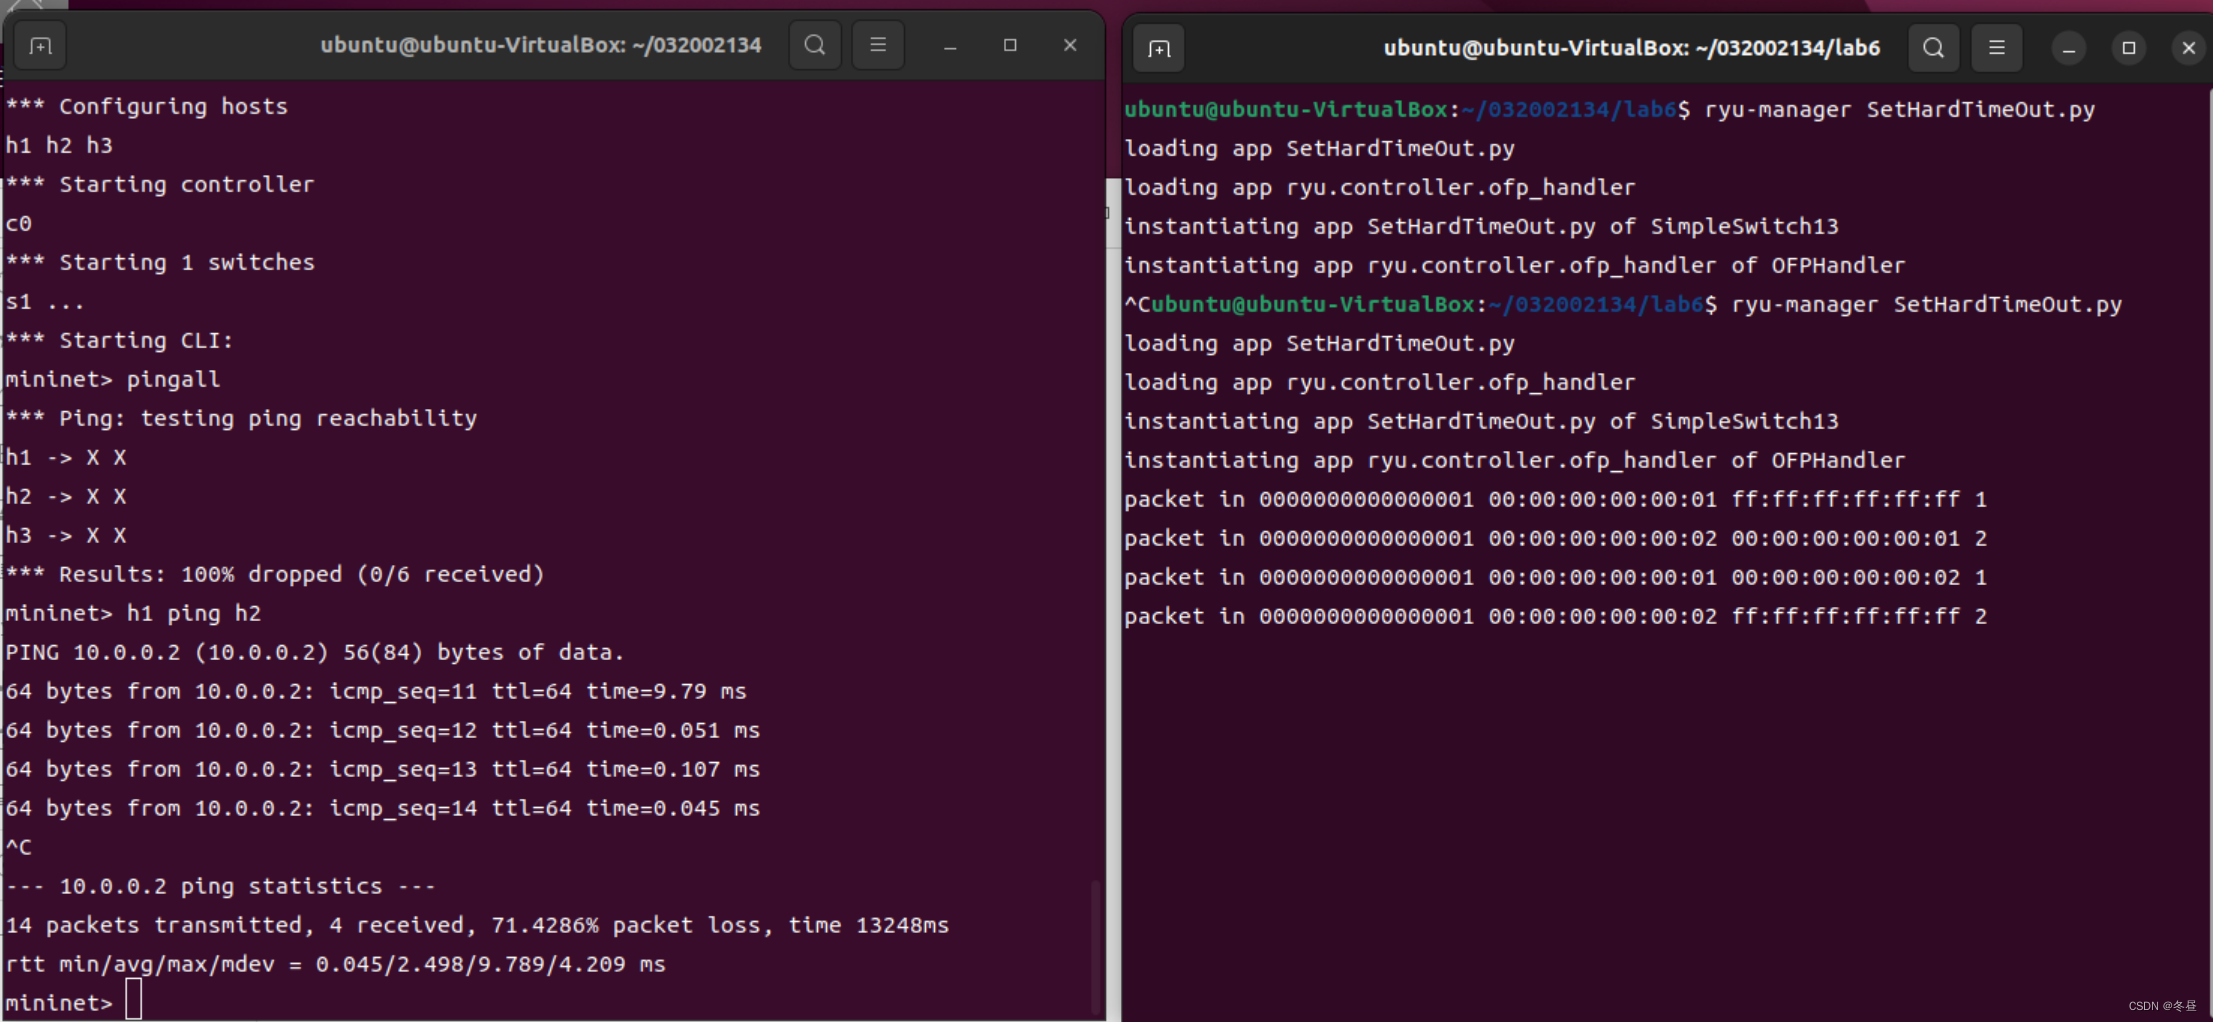Click the '*** Configuring hosts' line
This screenshot has width=2213, height=1022.
pyautogui.click(x=147, y=106)
